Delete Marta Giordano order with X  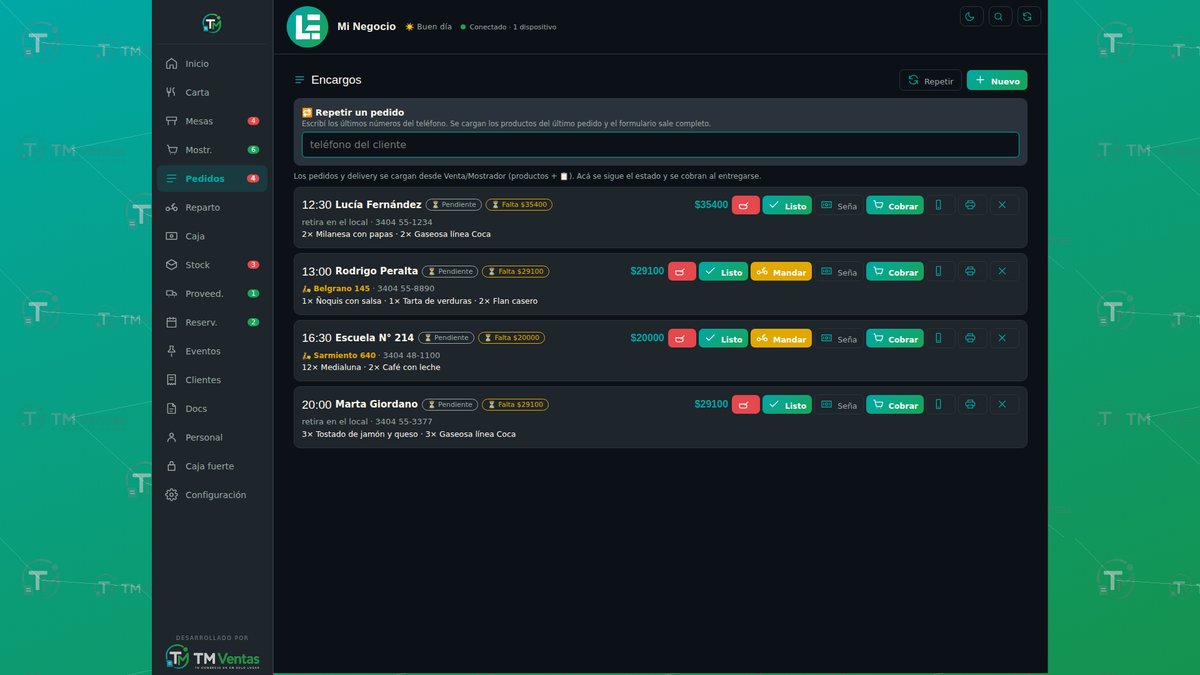tap(1004, 404)
